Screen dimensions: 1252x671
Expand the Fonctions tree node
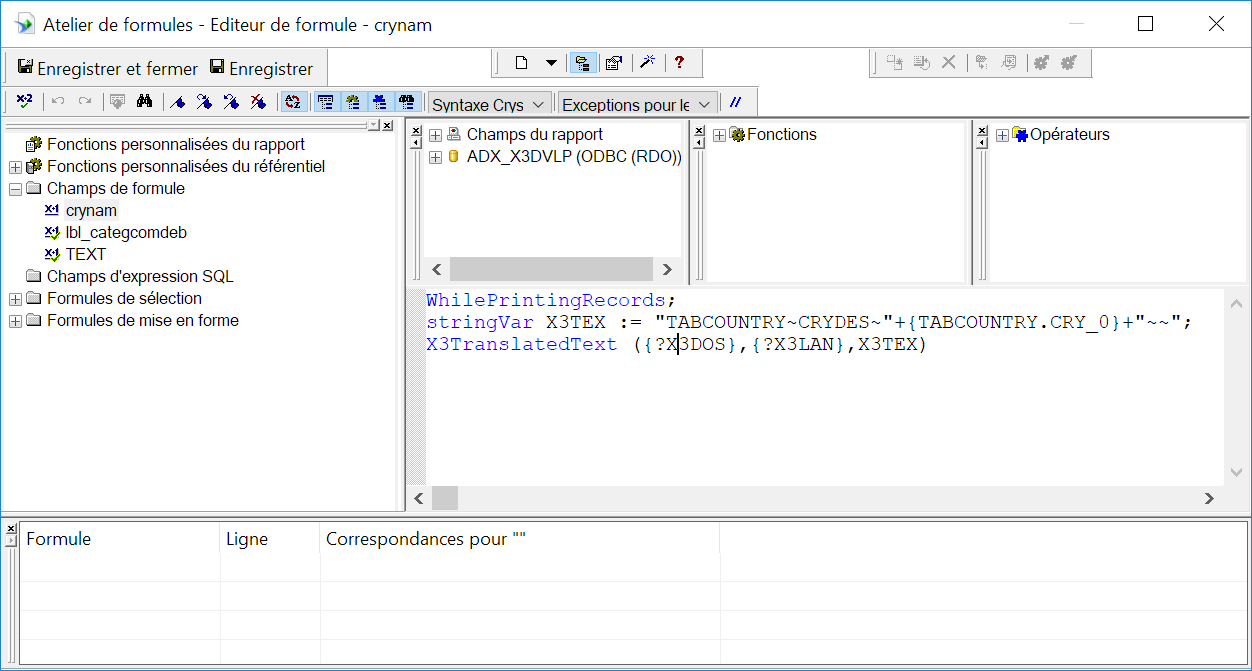[719, 135]
